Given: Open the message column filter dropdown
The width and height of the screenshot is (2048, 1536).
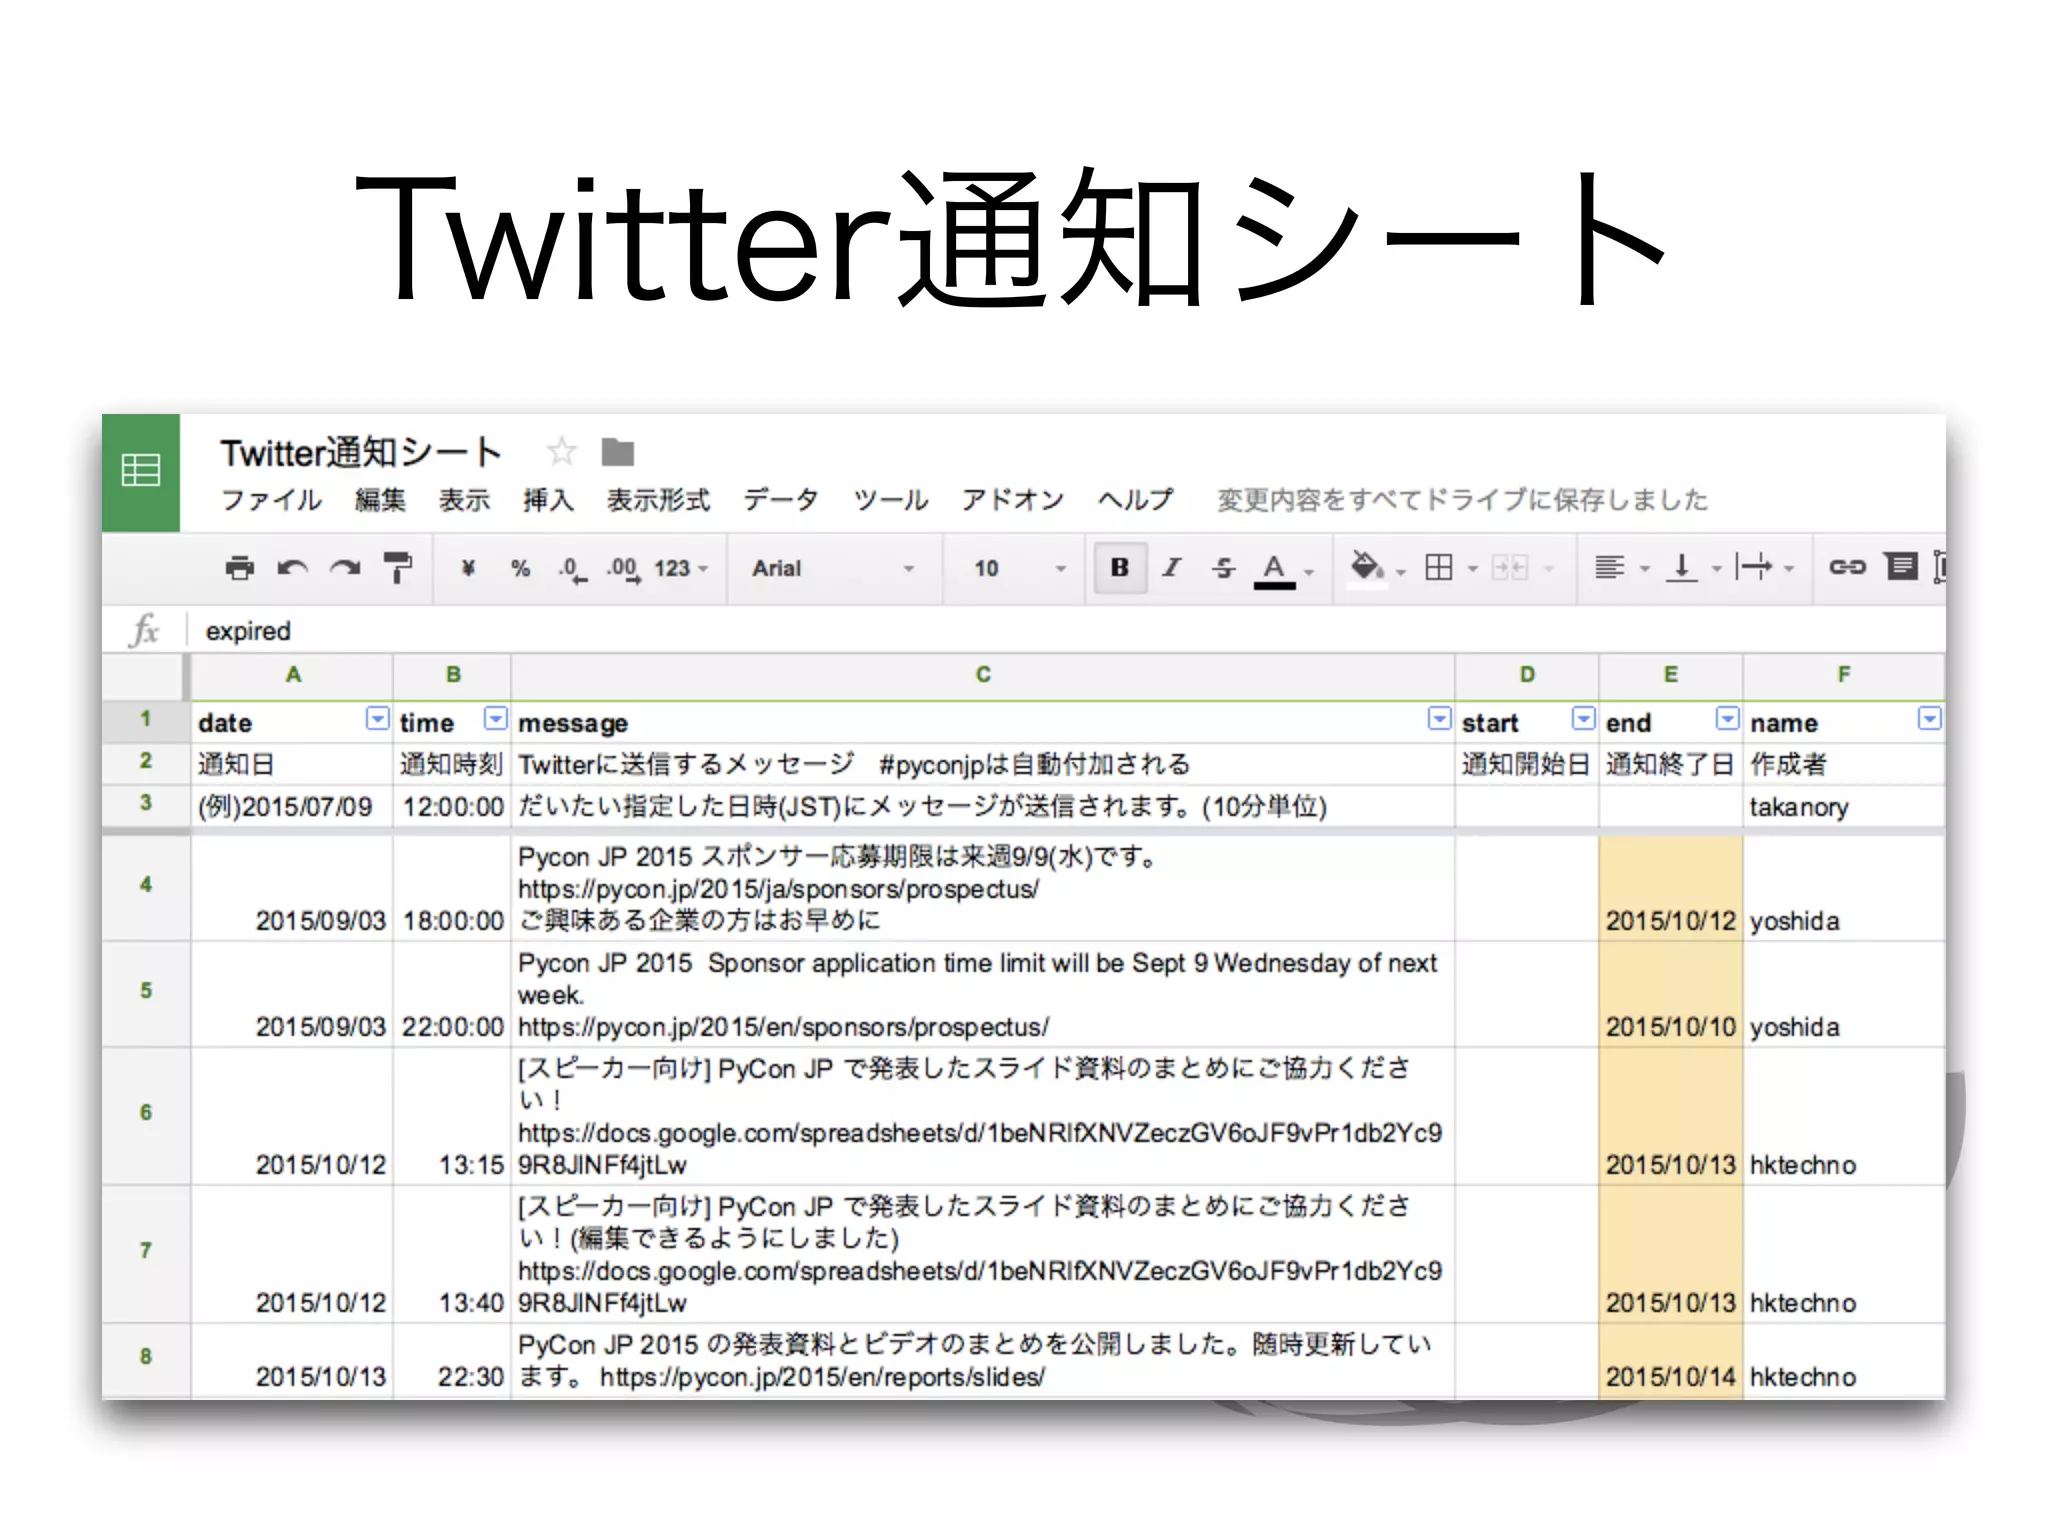Looking at the screenshot, I should pos(1439,719).
